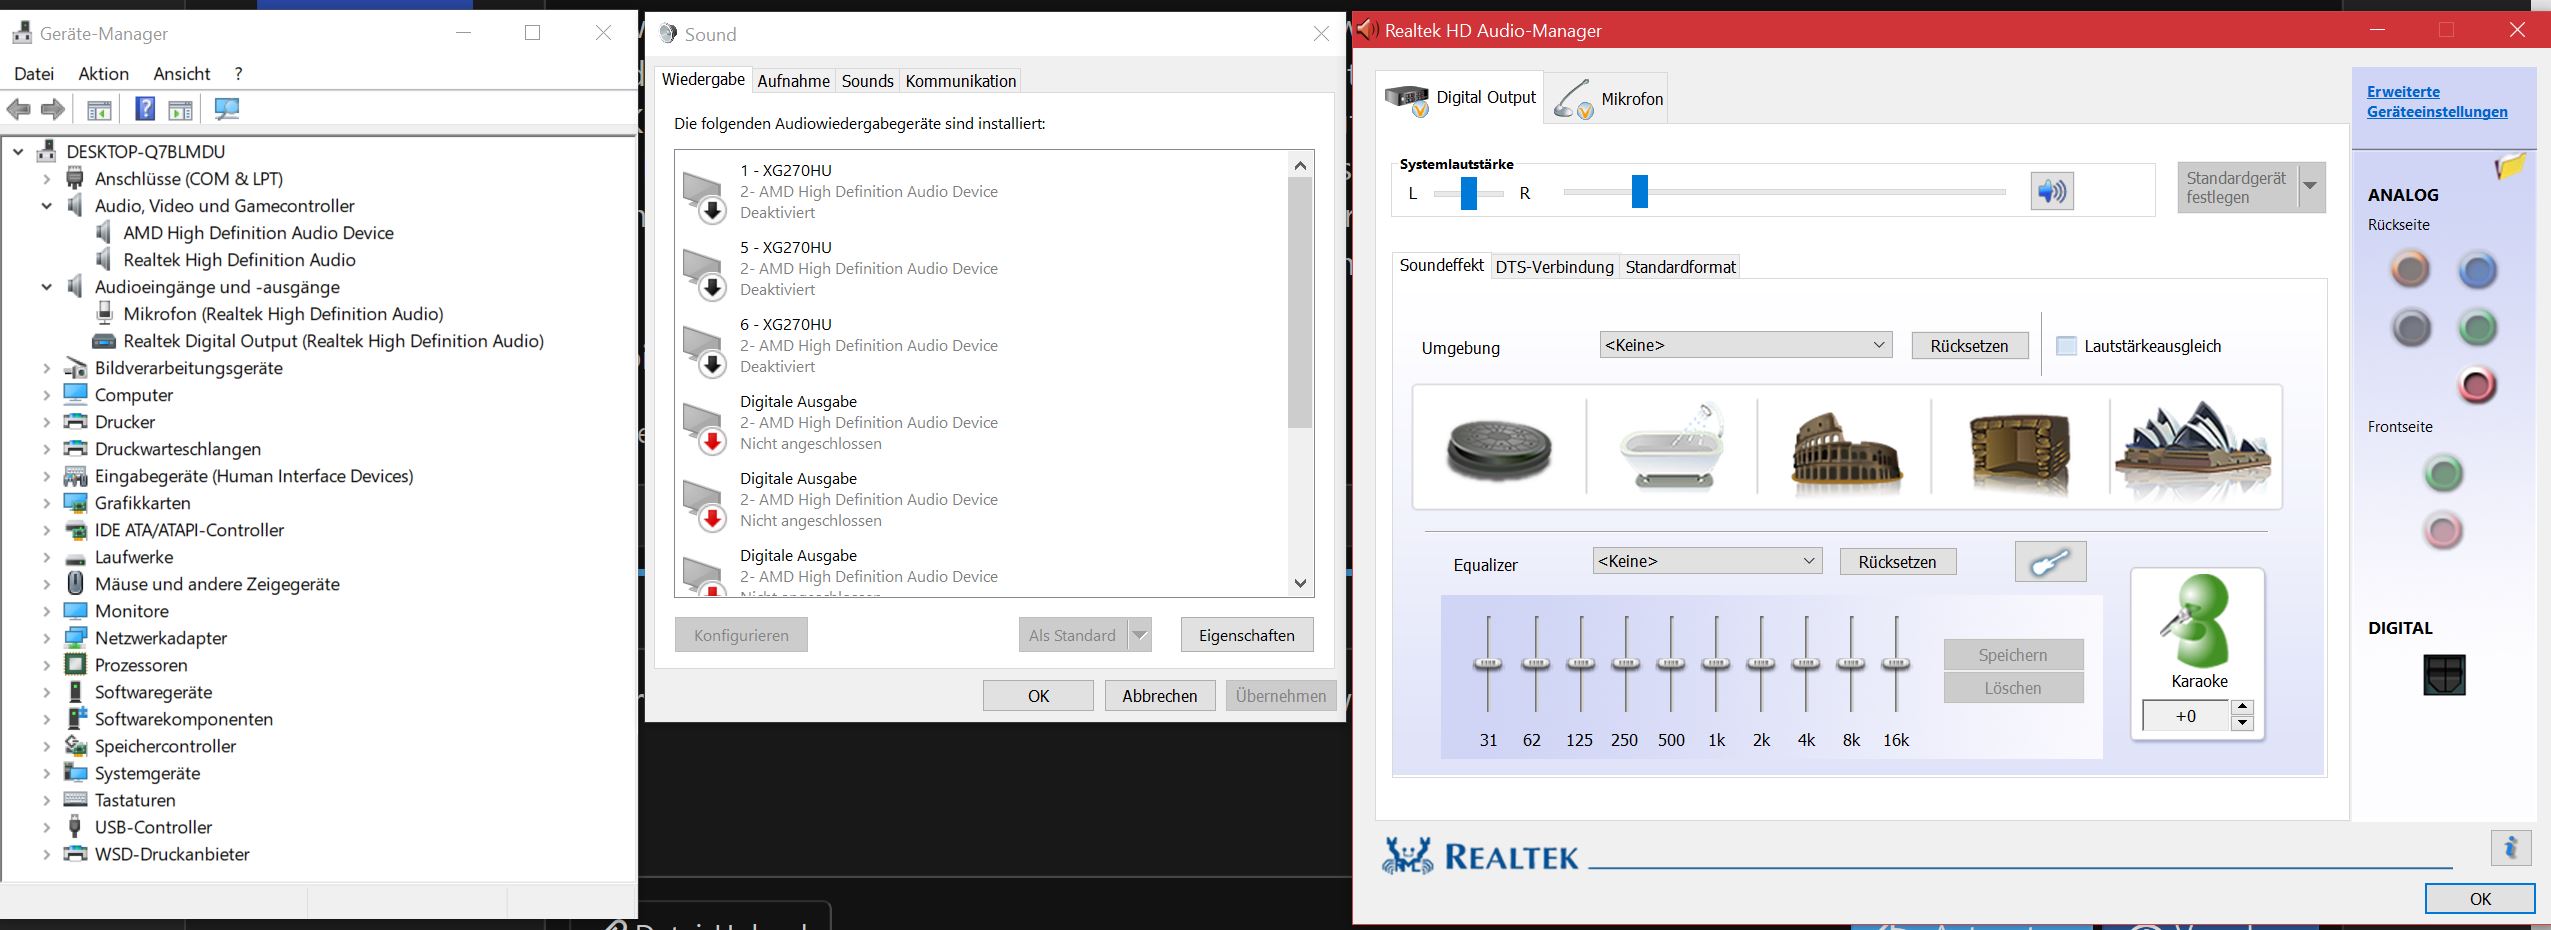The width and height of the screenshot is (2551, 930).
Task: Open the DTS-Verbindung tab
Action: [1555, 267]
